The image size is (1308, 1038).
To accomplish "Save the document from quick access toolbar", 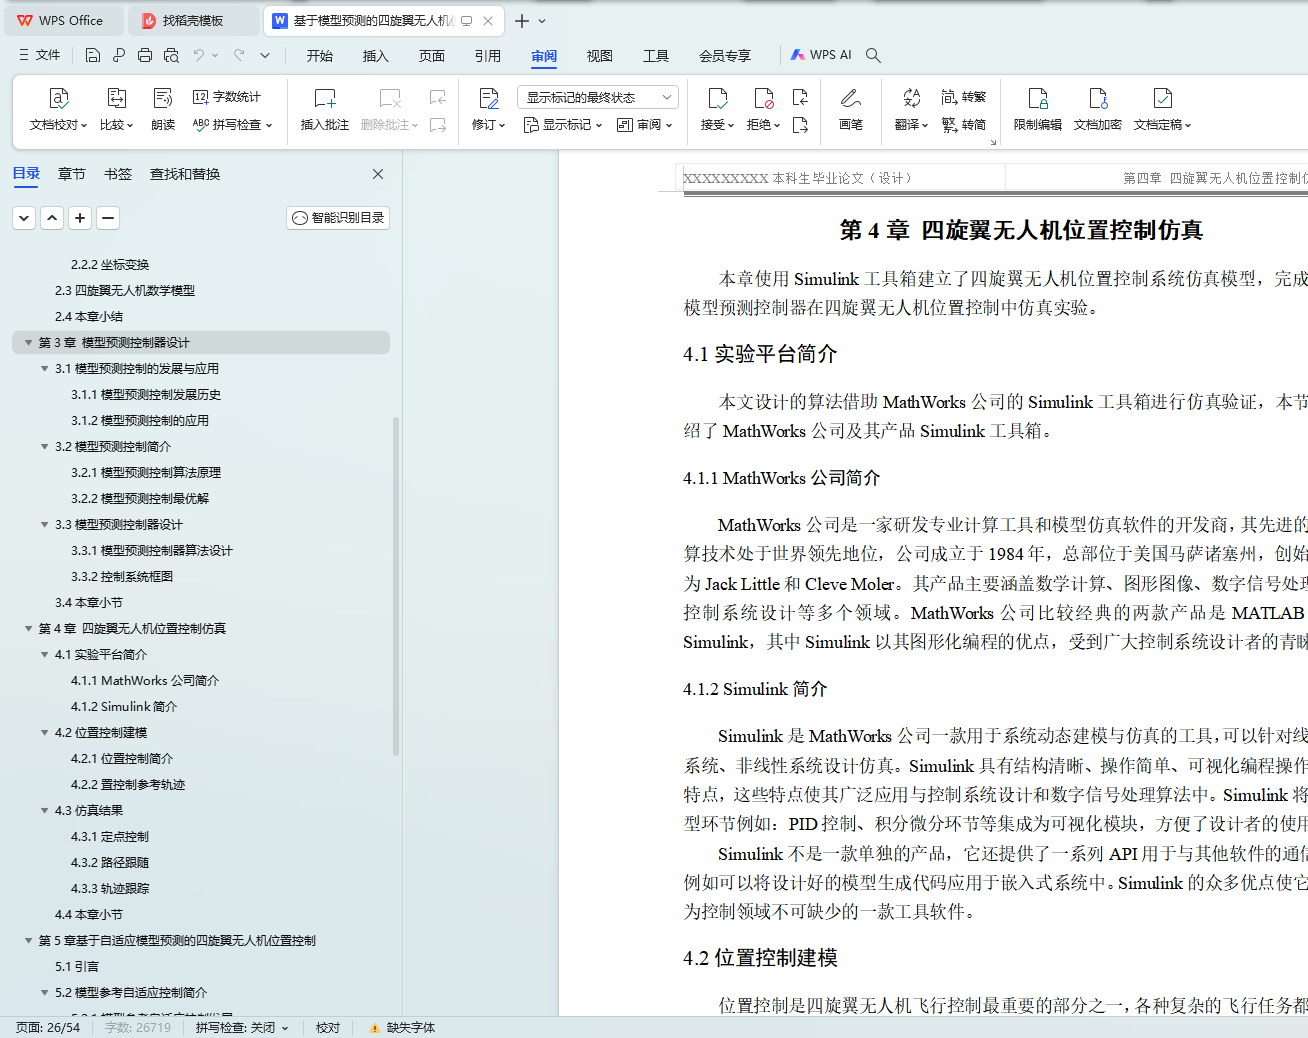I will [93, 55].
